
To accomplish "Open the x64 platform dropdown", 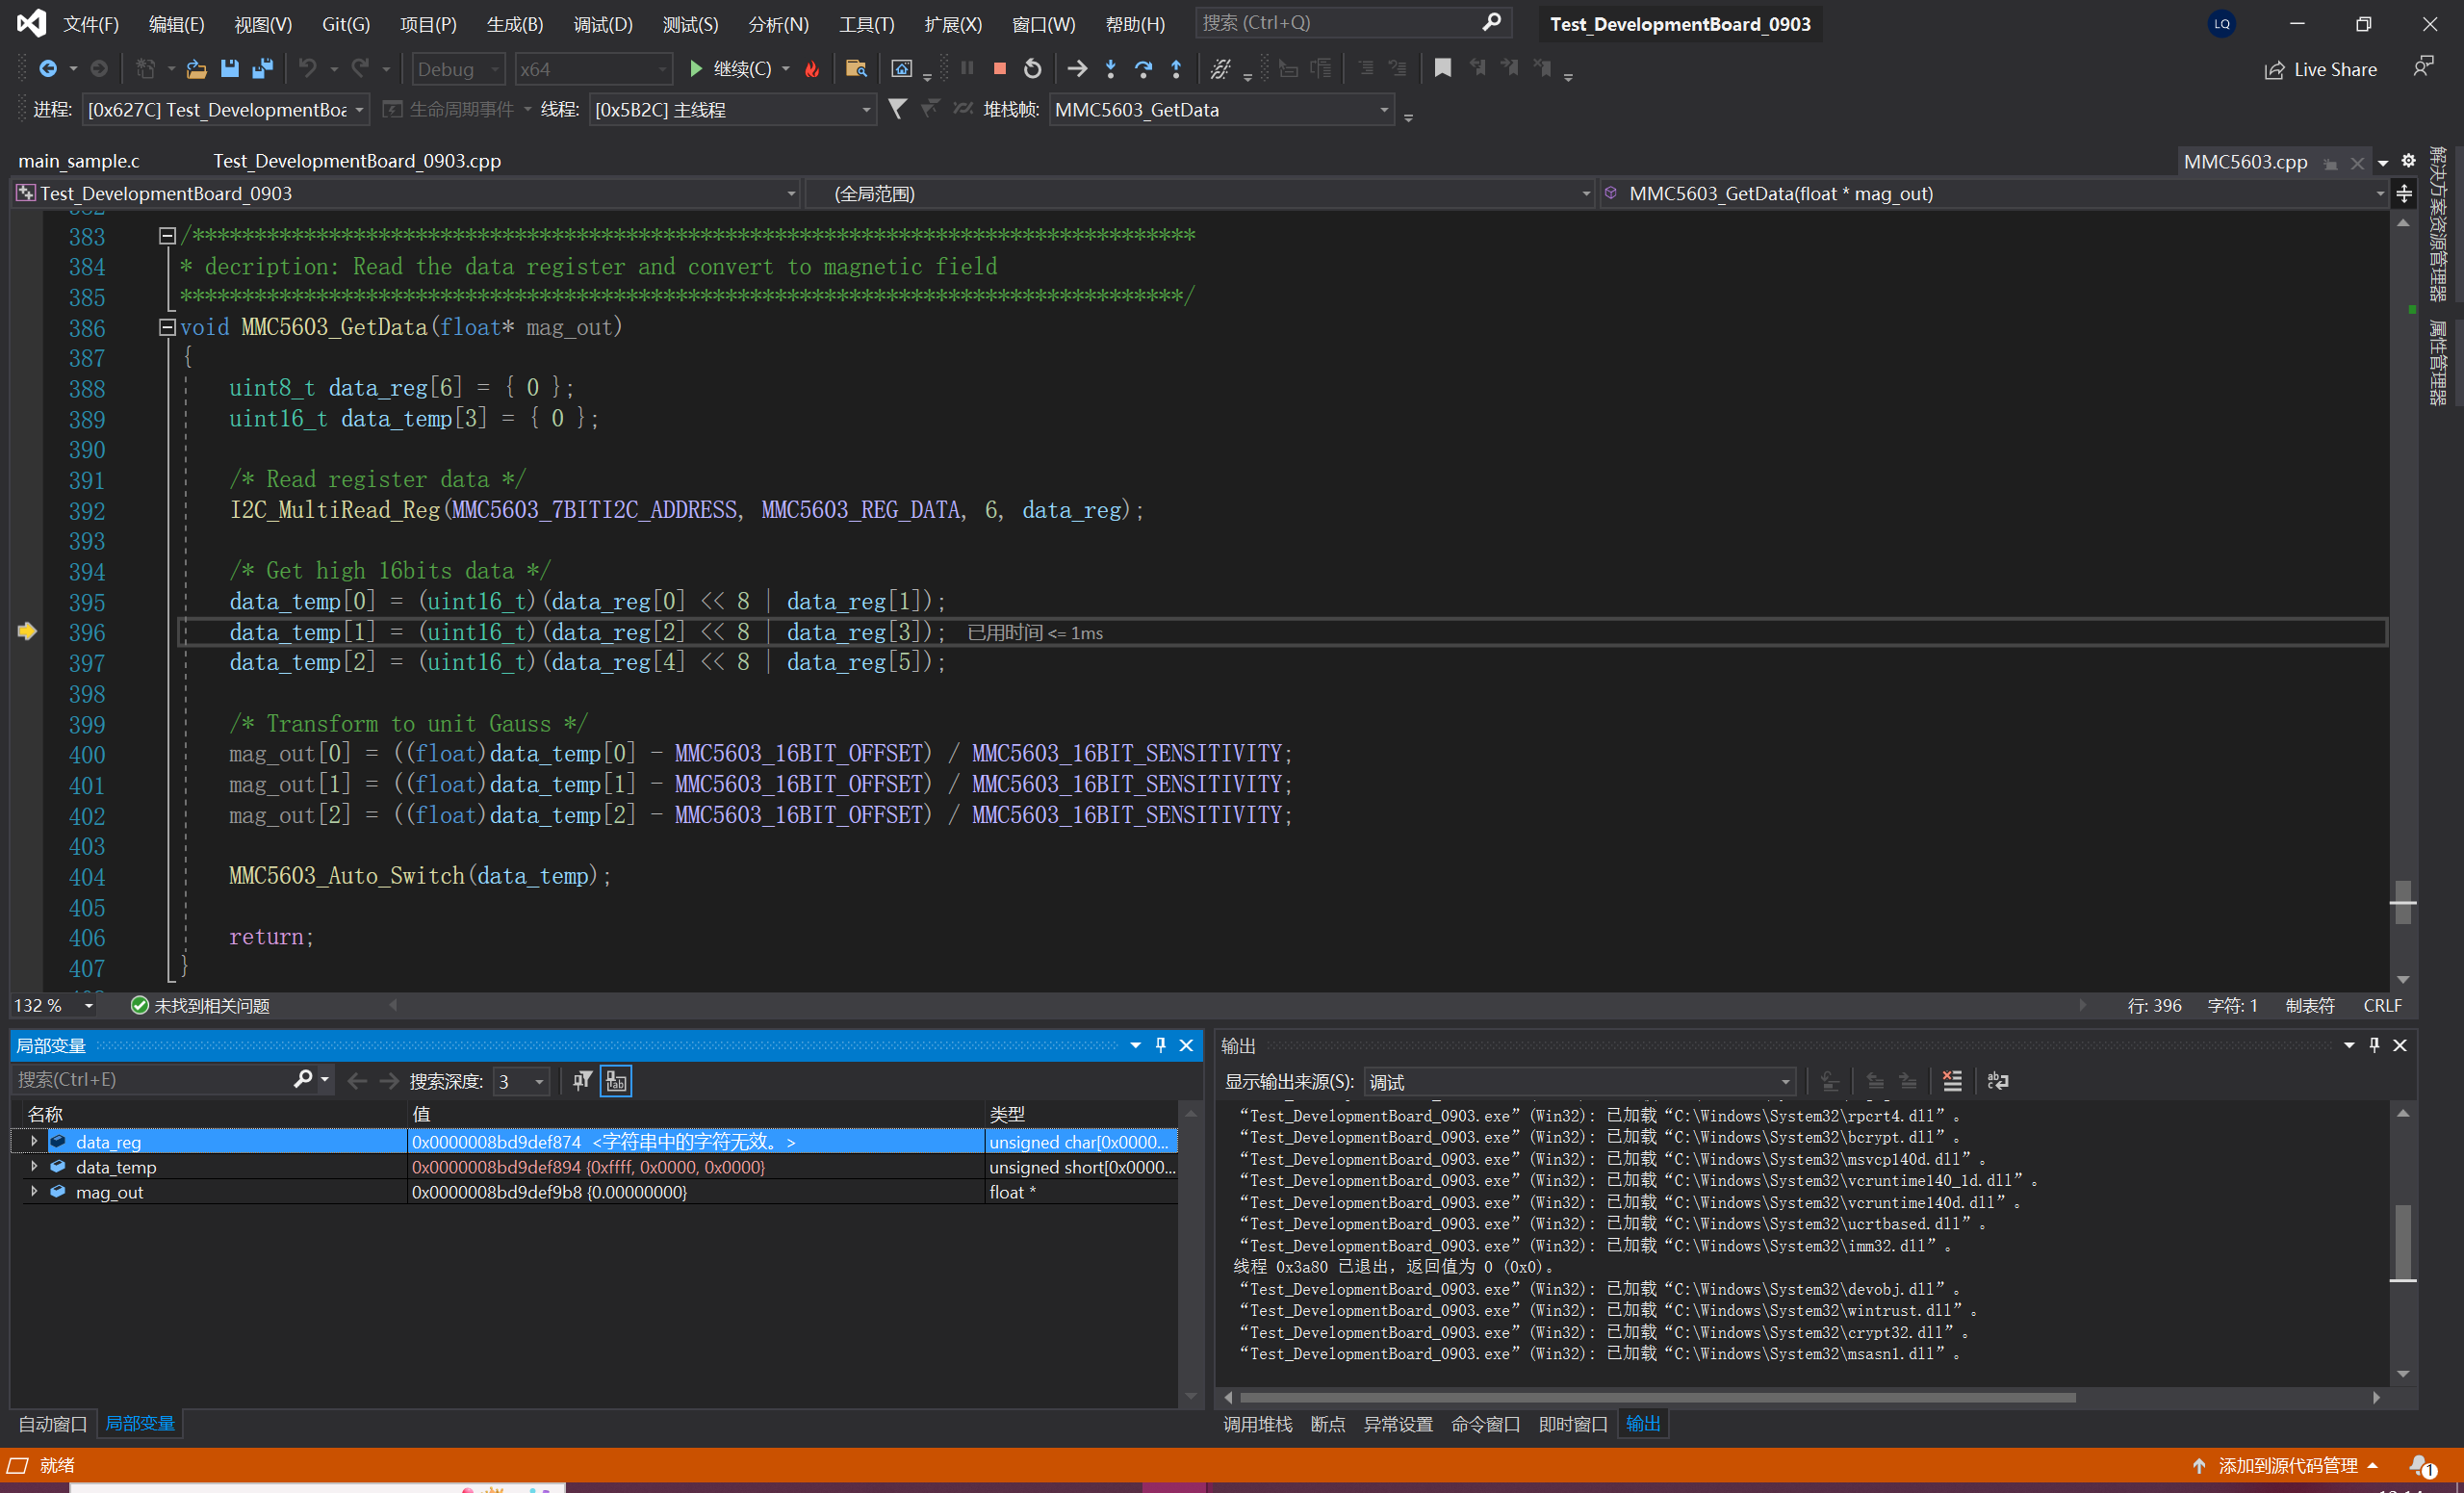I will 593,69.
